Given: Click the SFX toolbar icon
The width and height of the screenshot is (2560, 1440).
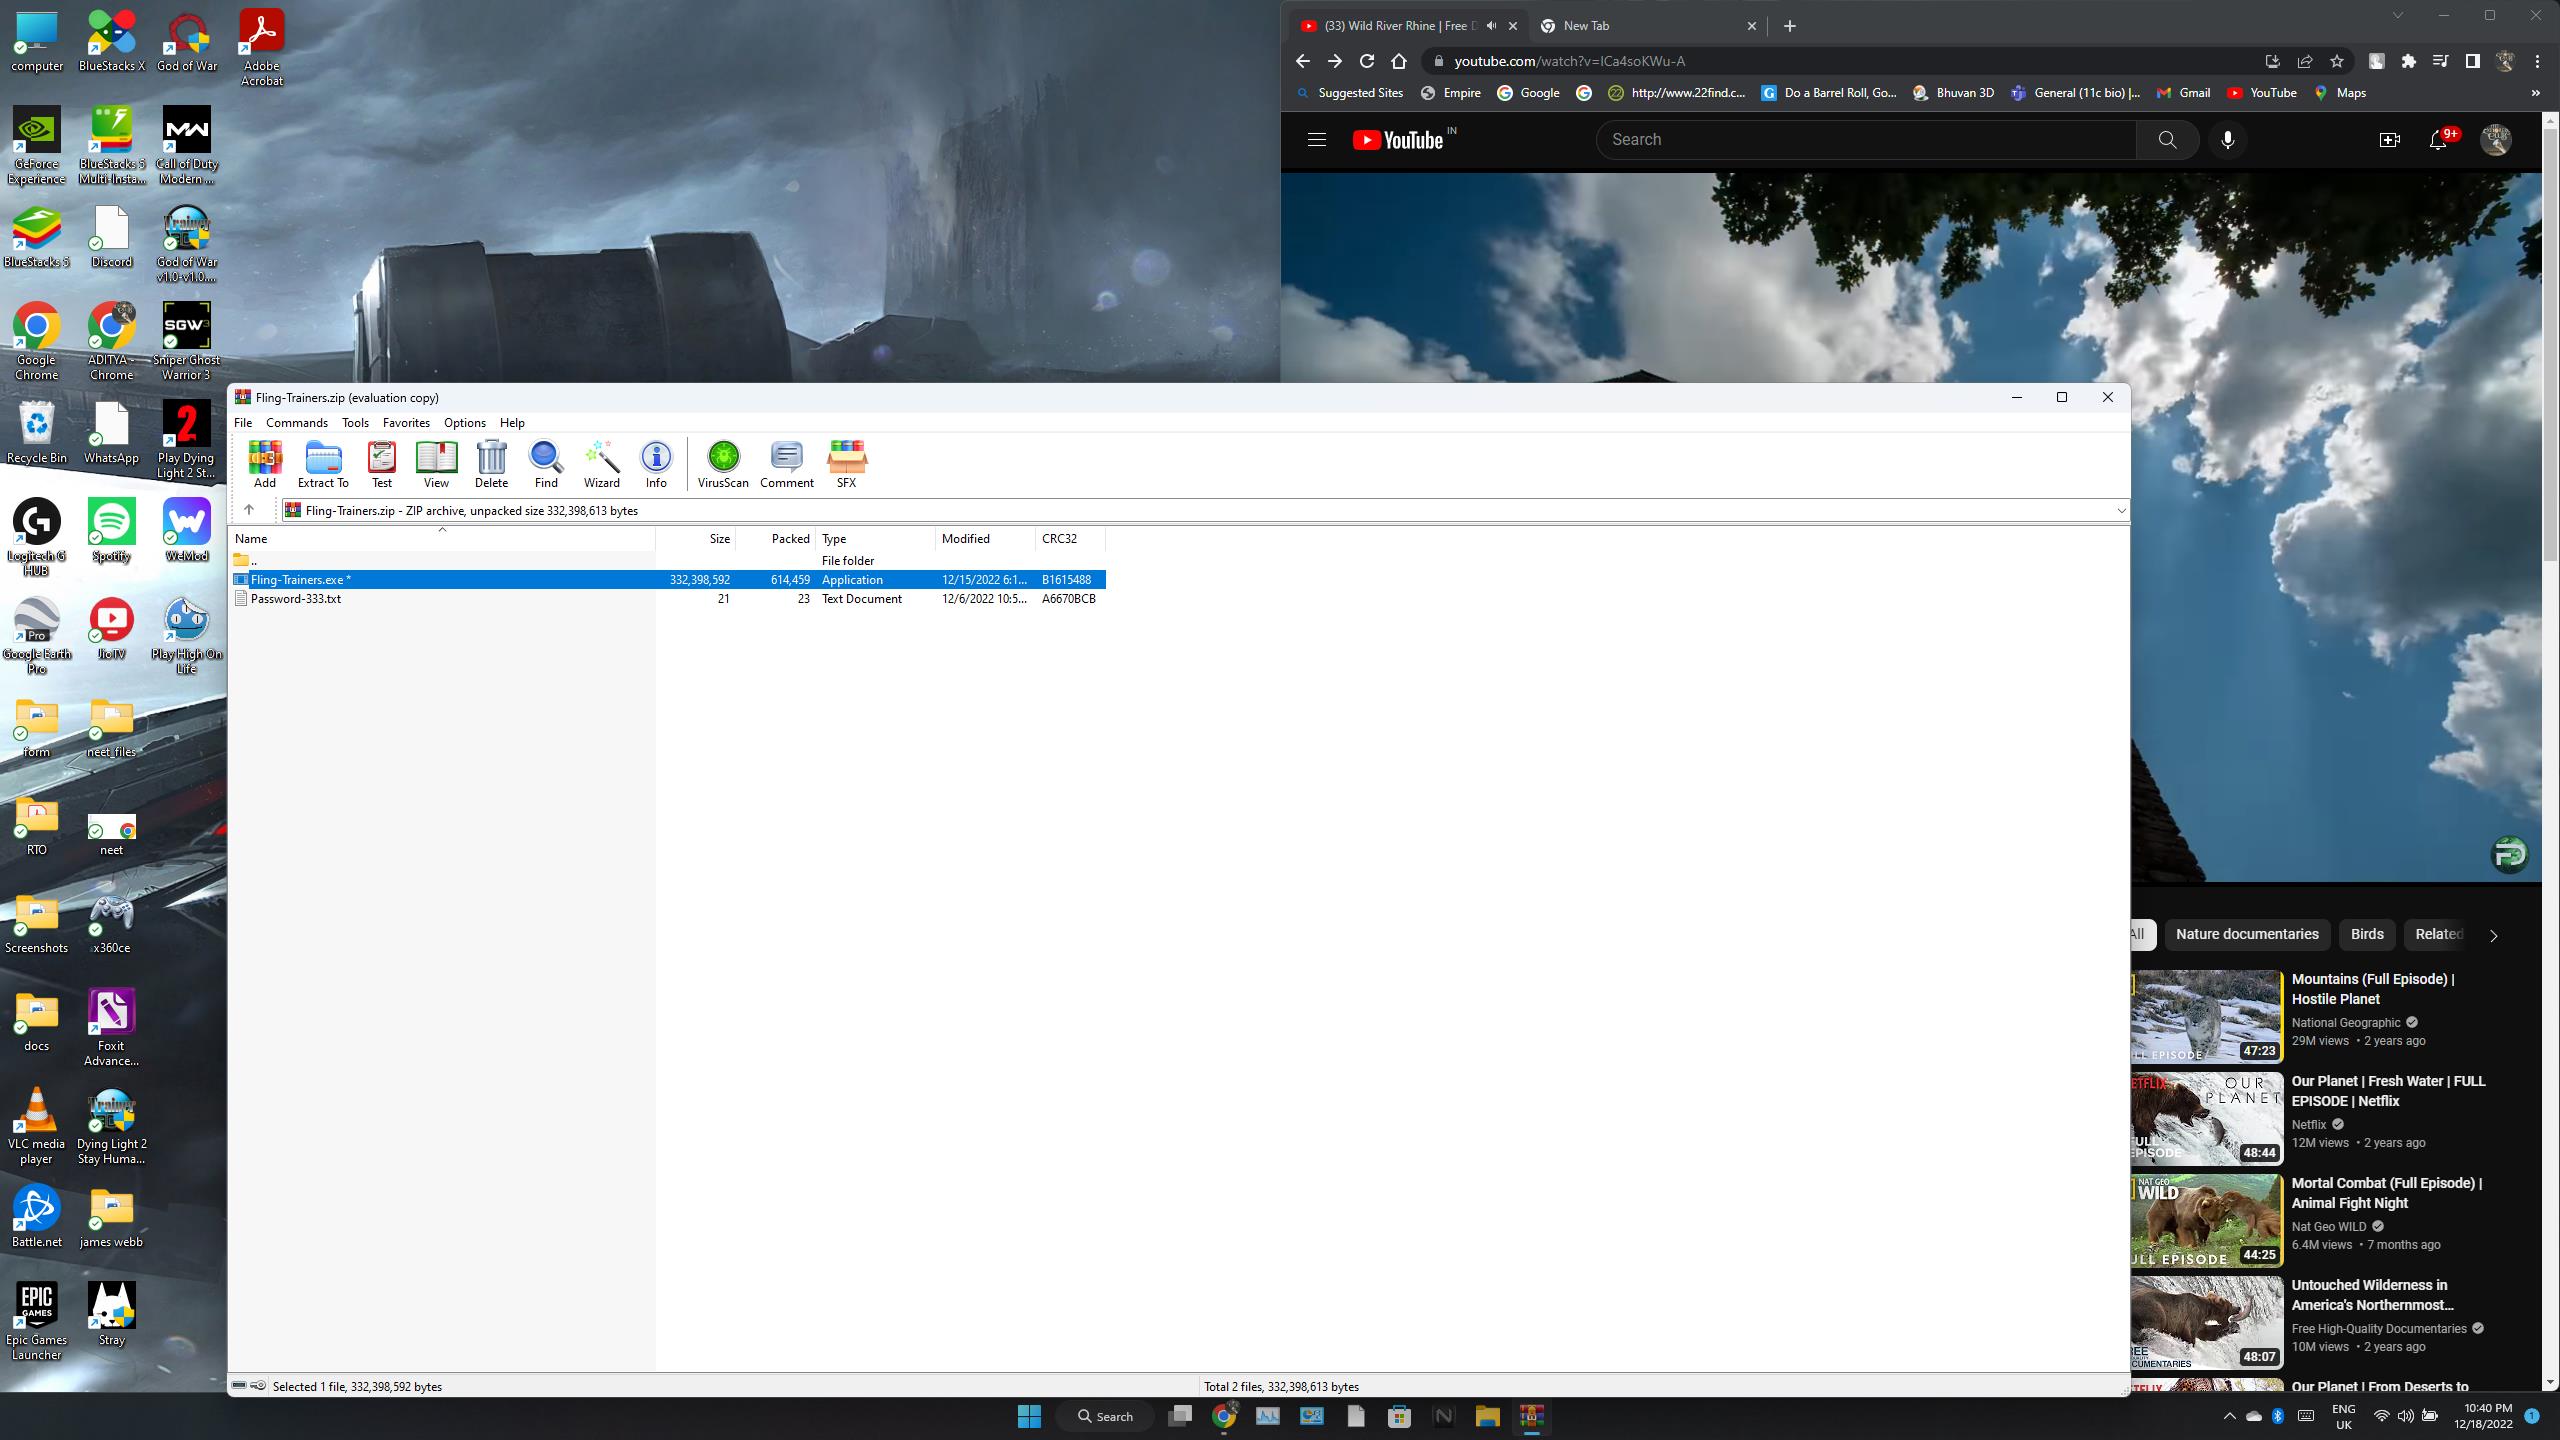Looking at the screenshot, I should click(846, 464).
